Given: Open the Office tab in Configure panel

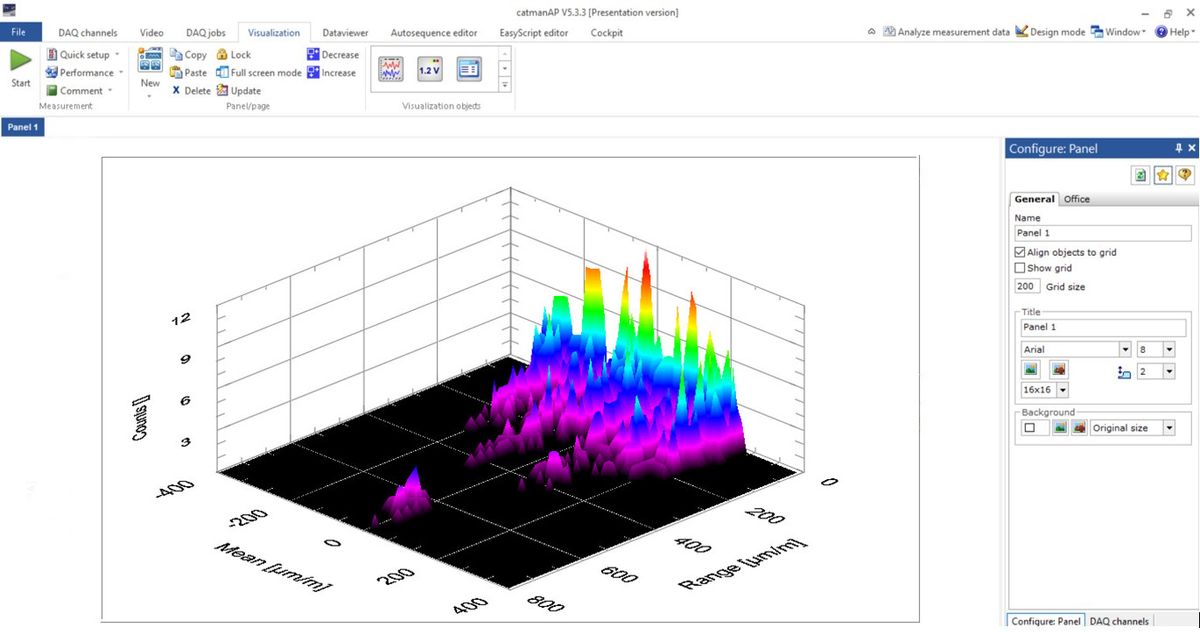Looking at the screenshot, I should [1076, 199].
